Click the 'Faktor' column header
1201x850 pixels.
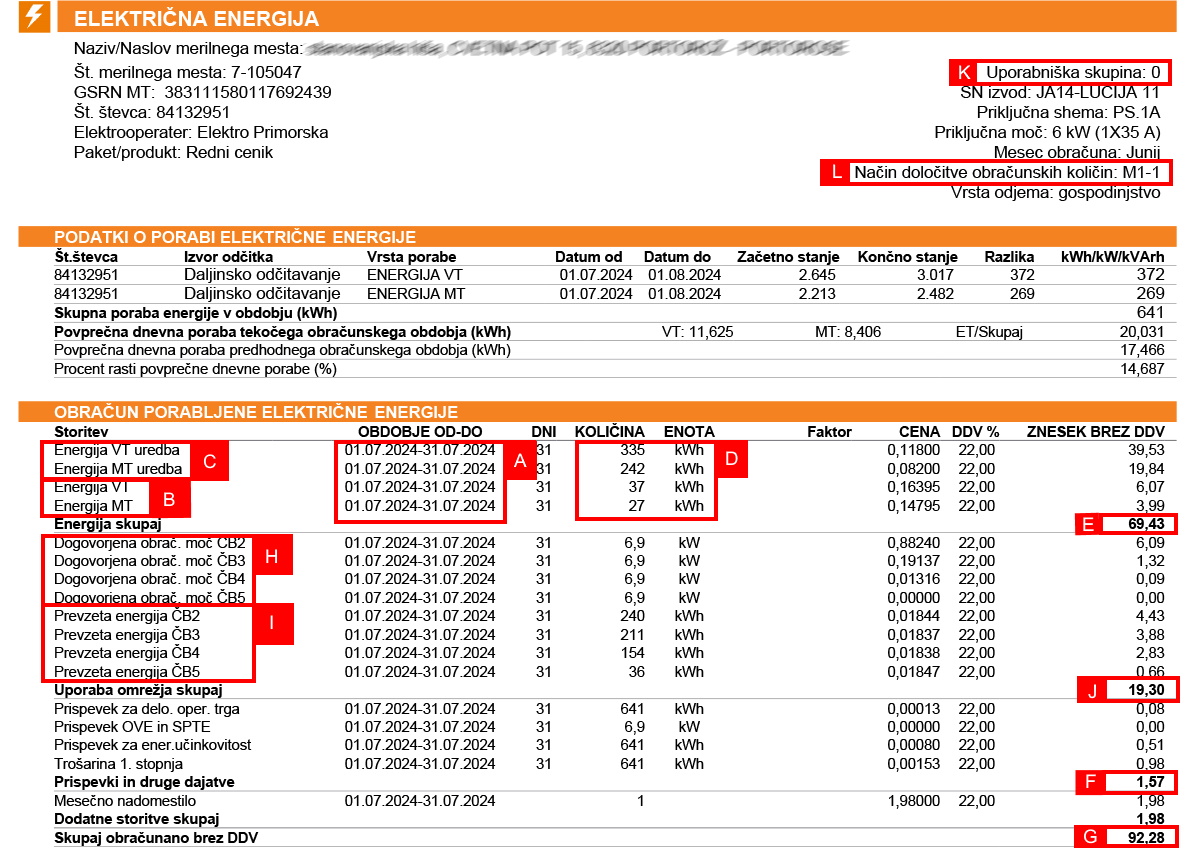(830, 432)
